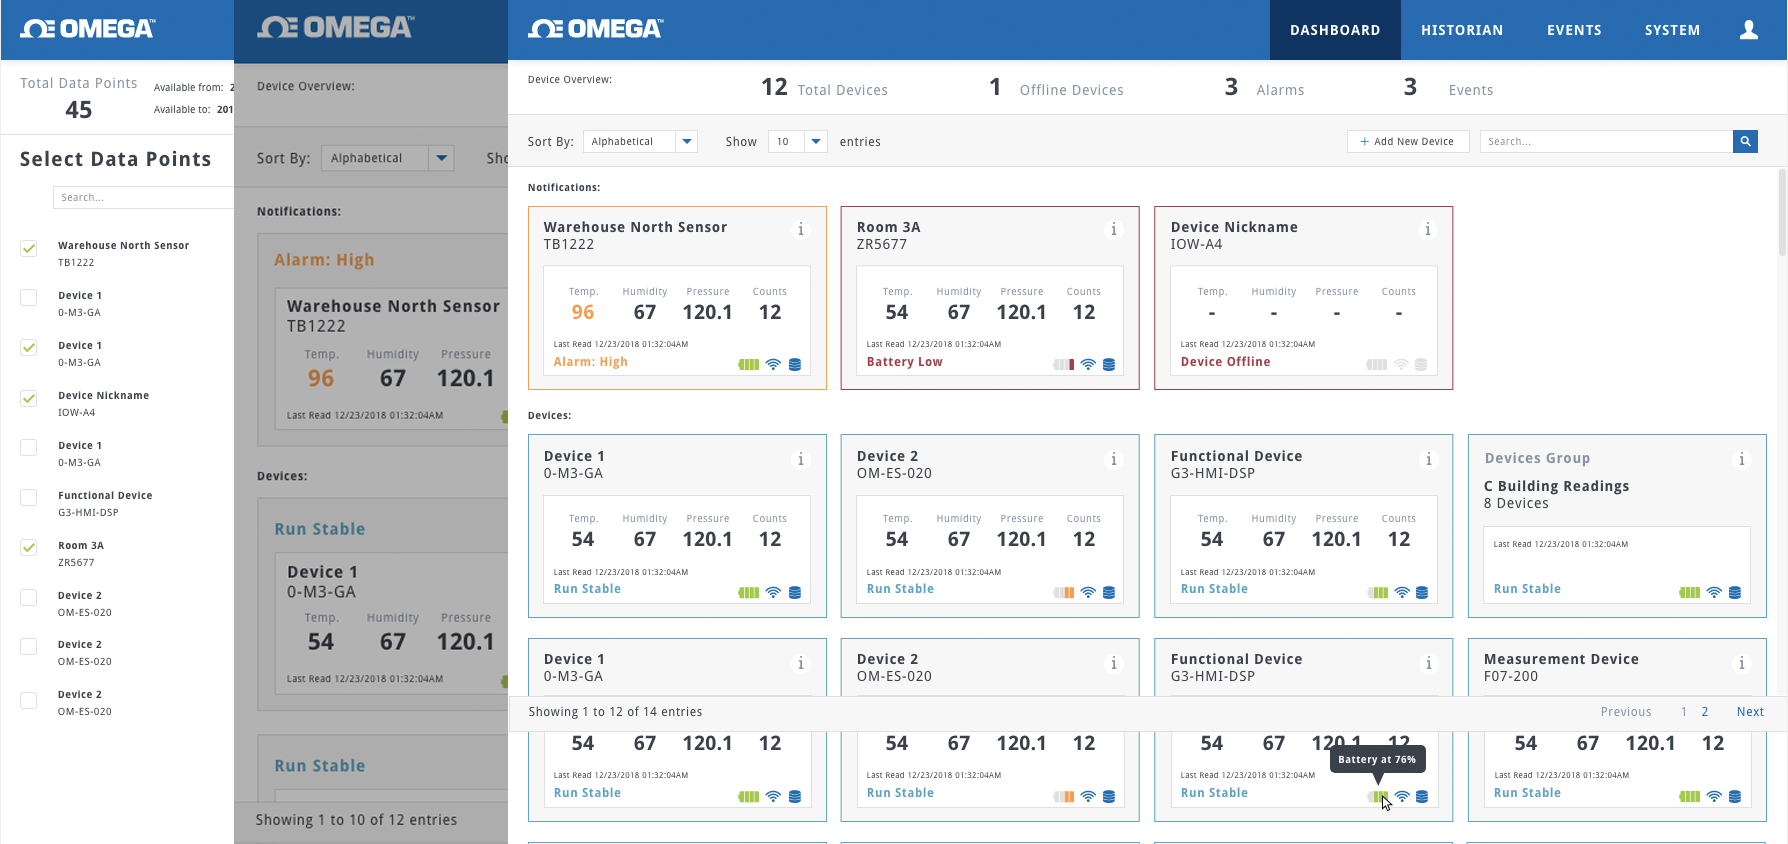Go to Next page of entries
1788x844 pixels.
(x=1749, y=712)
